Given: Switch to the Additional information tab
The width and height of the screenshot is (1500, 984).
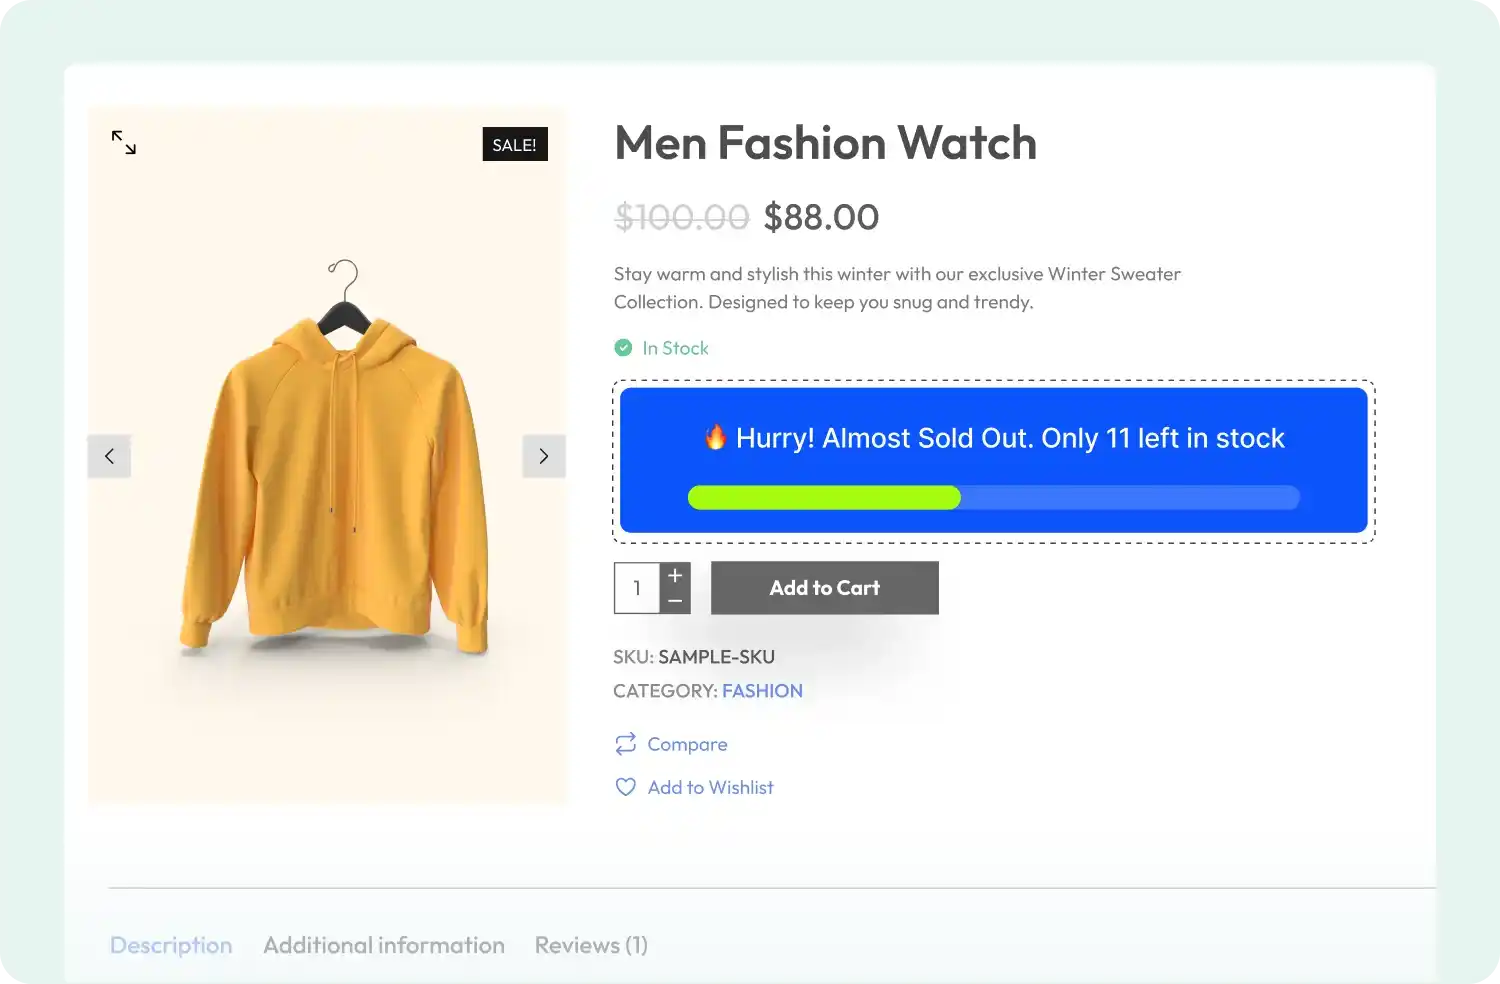Looking at the screenshot, I should coord(383,945).
